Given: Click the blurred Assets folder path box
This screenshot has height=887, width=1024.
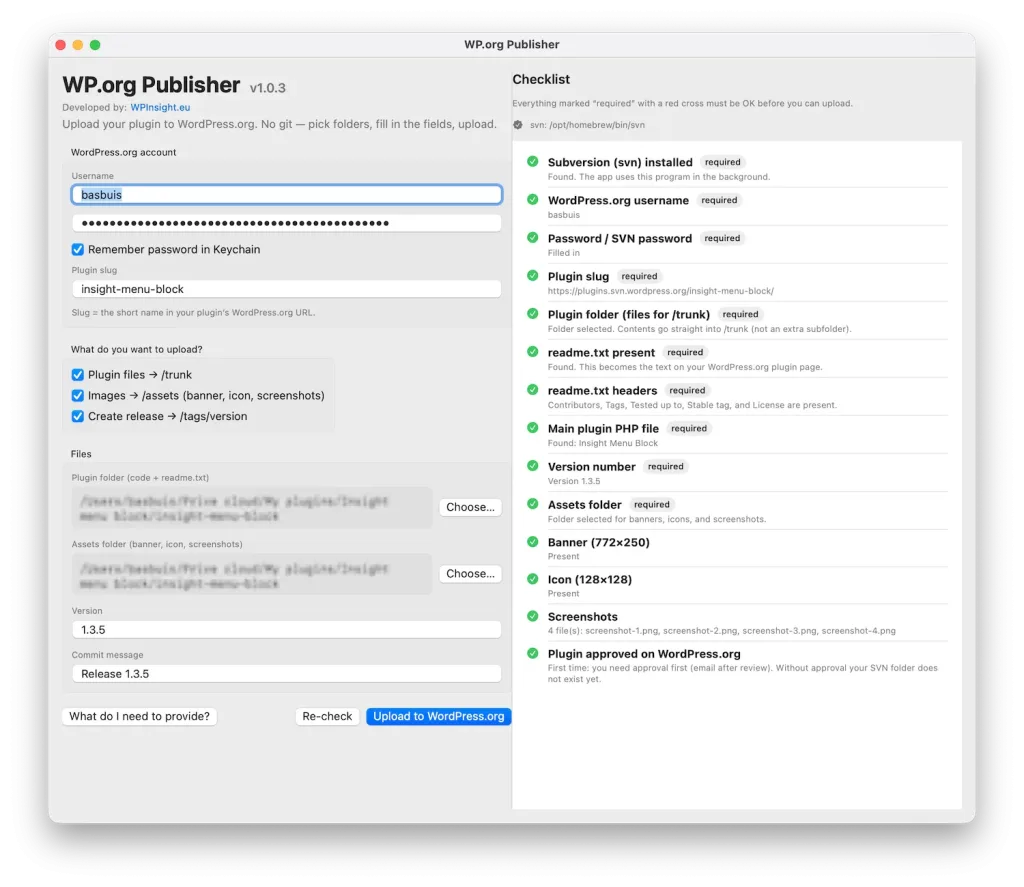Looking at the screenshot, I should (251, 575).
